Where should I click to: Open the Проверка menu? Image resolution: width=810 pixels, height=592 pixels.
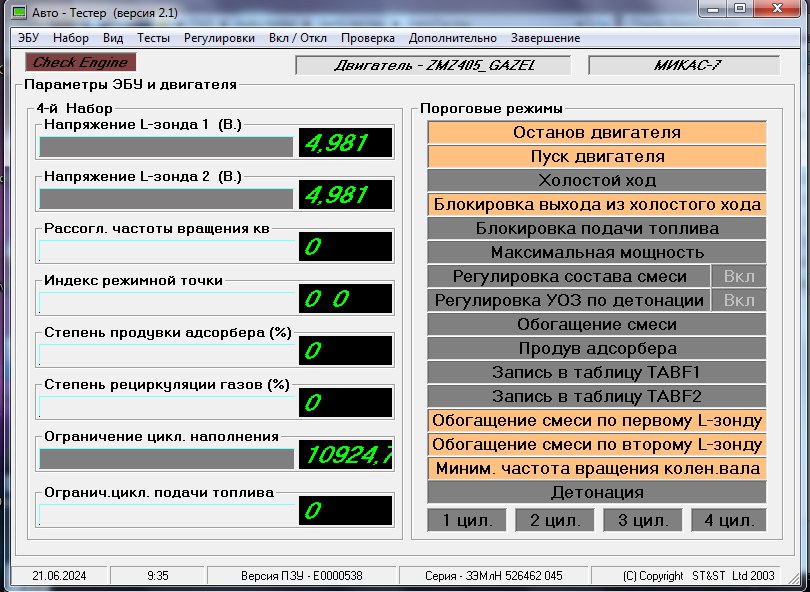368,38
